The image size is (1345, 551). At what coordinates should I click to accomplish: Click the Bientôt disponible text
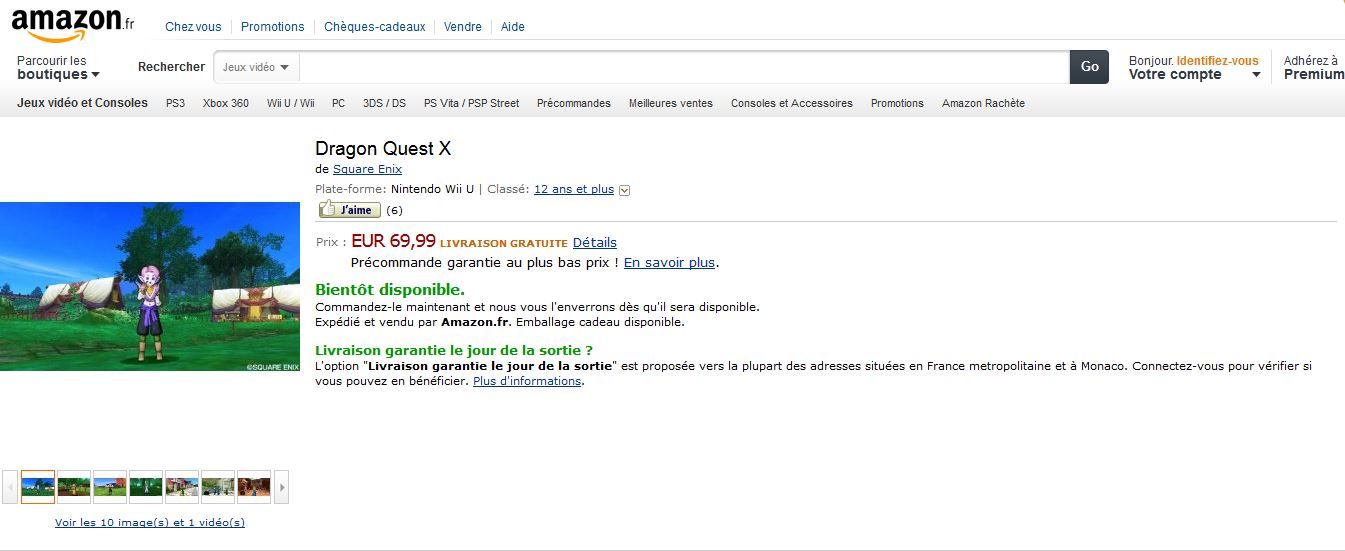point(390,290)
